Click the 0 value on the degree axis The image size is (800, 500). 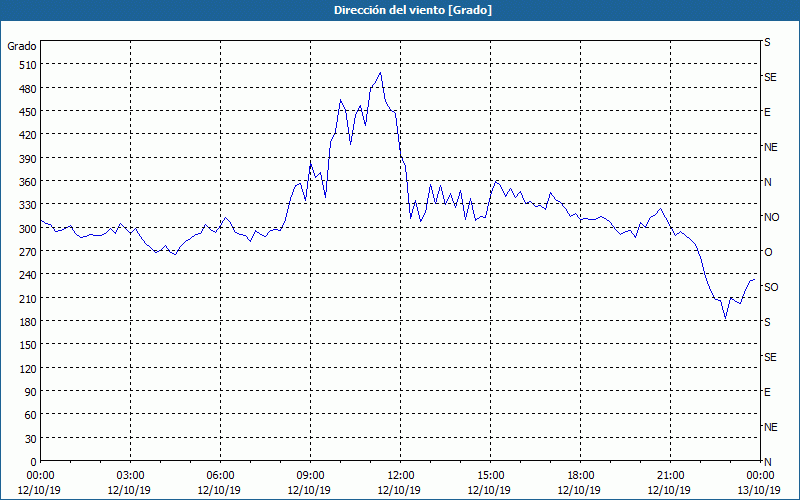[x=34, y=462]
